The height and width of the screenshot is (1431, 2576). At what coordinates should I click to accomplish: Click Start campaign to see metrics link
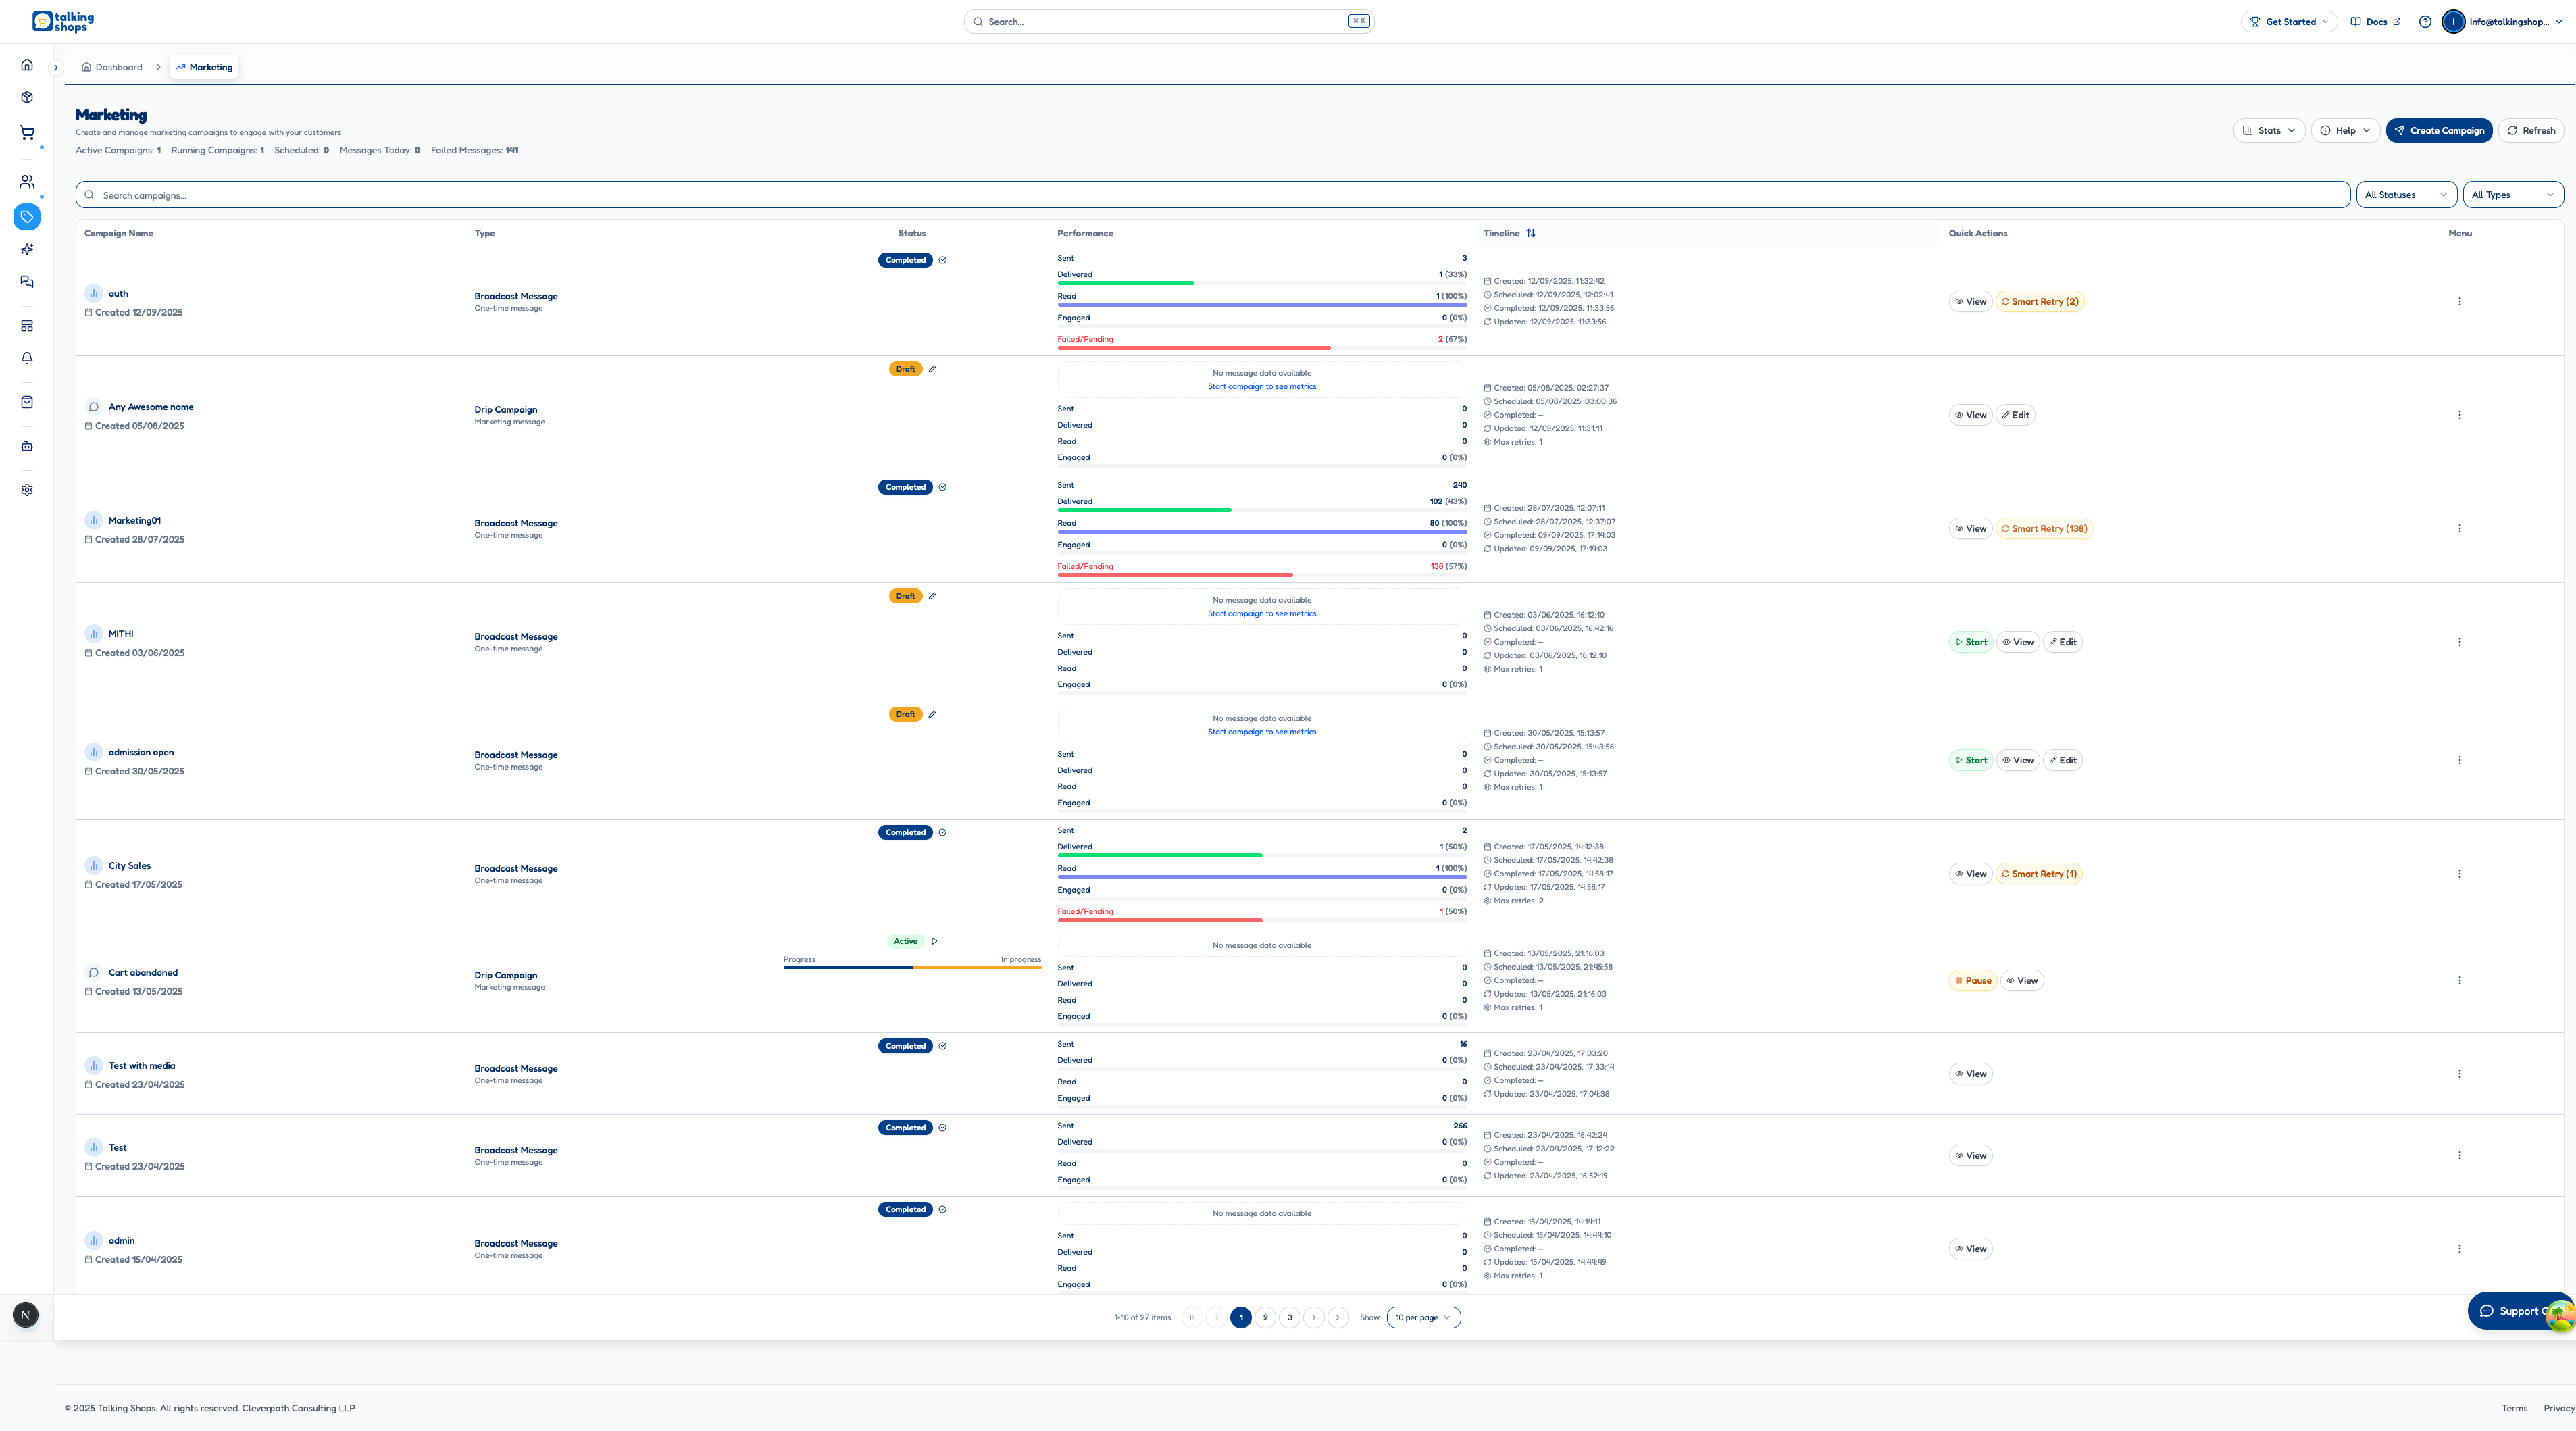pyautogui.click(x=1262, y=386)
